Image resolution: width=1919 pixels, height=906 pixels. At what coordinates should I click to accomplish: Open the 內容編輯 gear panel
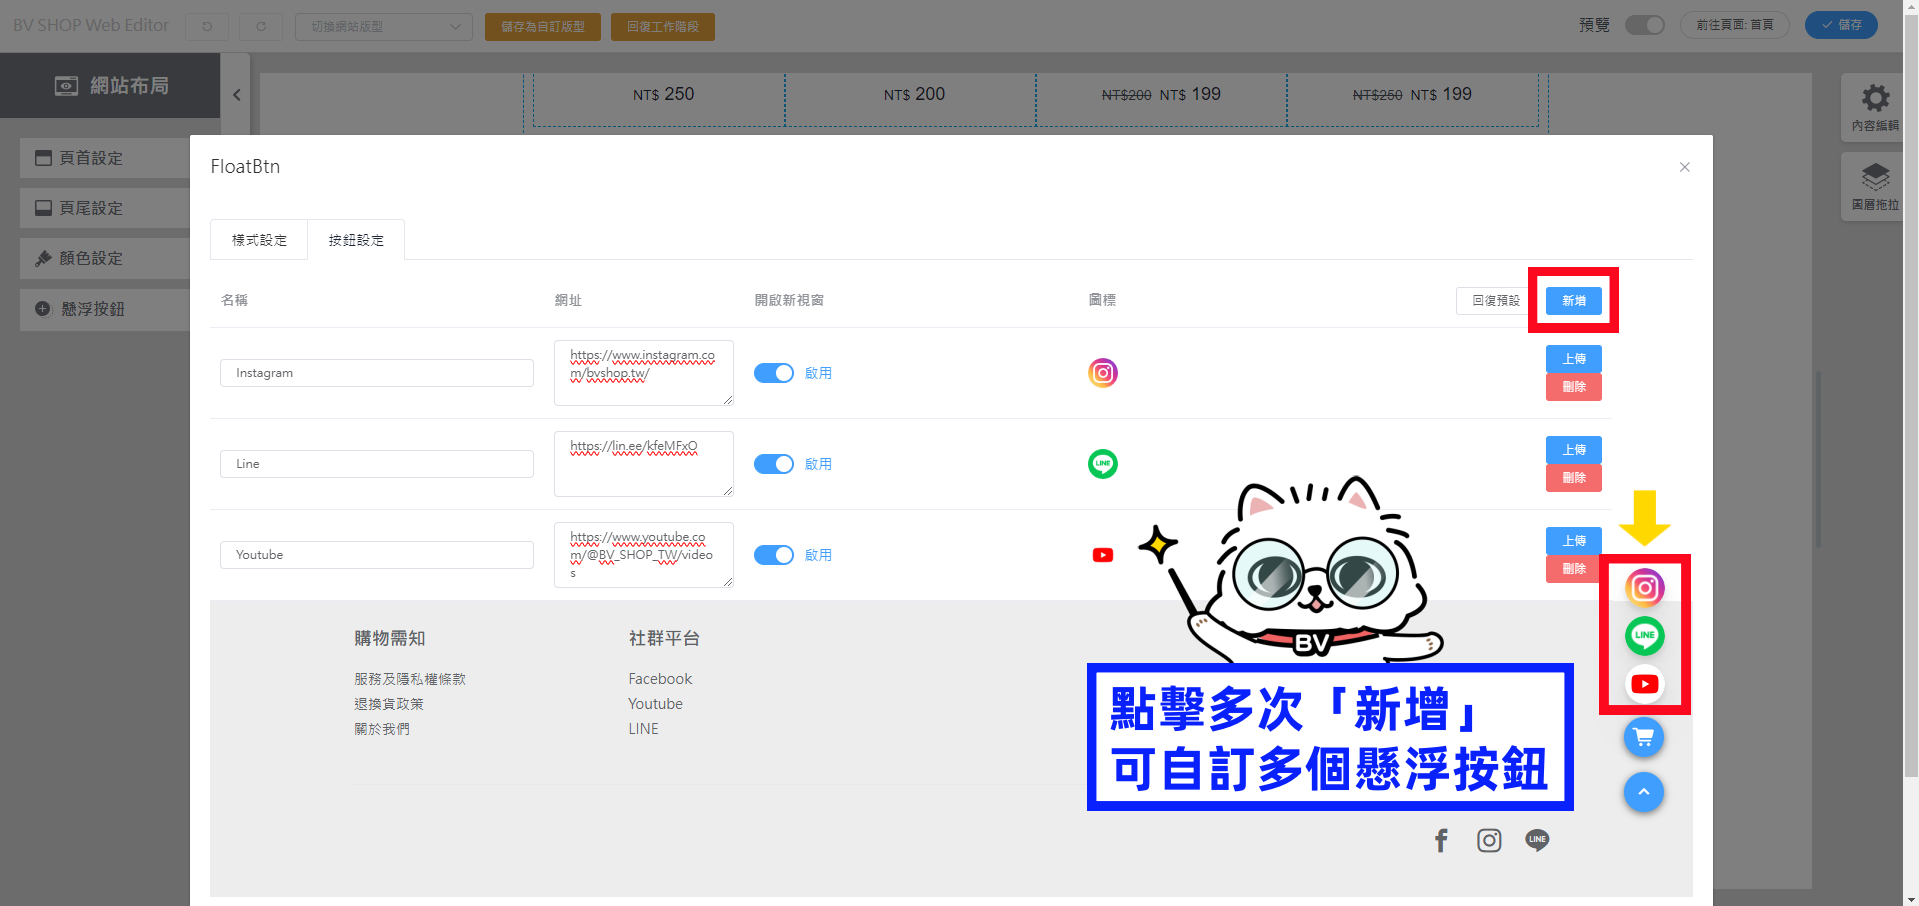pos(1875,107)
